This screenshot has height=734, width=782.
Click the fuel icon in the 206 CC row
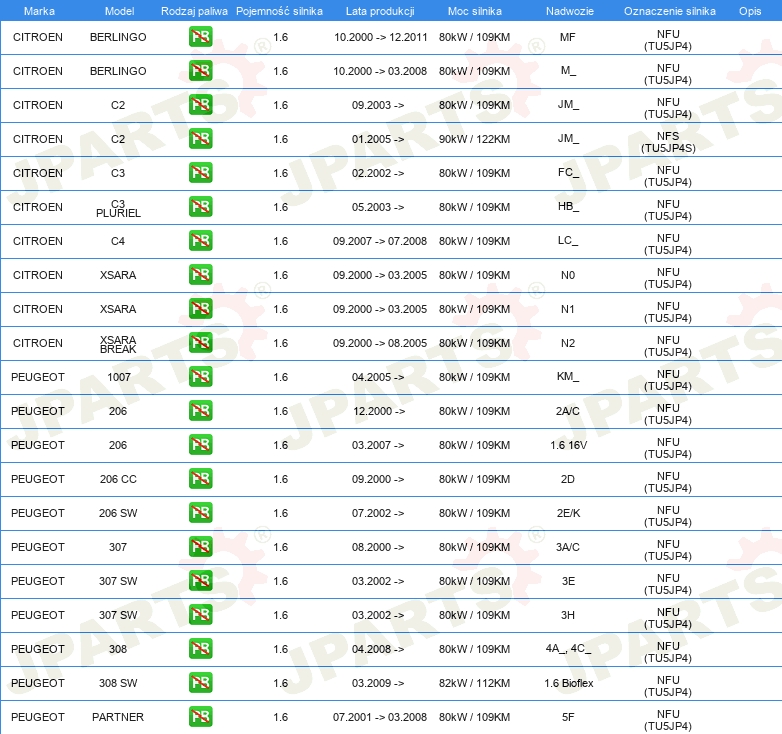coord(200,479)
